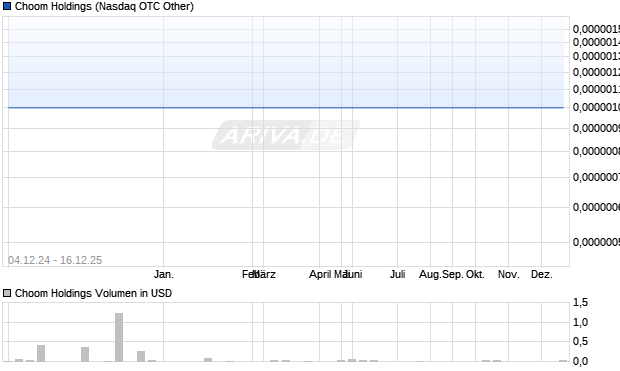Screen dimensions: 620x371
Task: Click the 'Sep.' month label
Action: [x=453, y=274]
